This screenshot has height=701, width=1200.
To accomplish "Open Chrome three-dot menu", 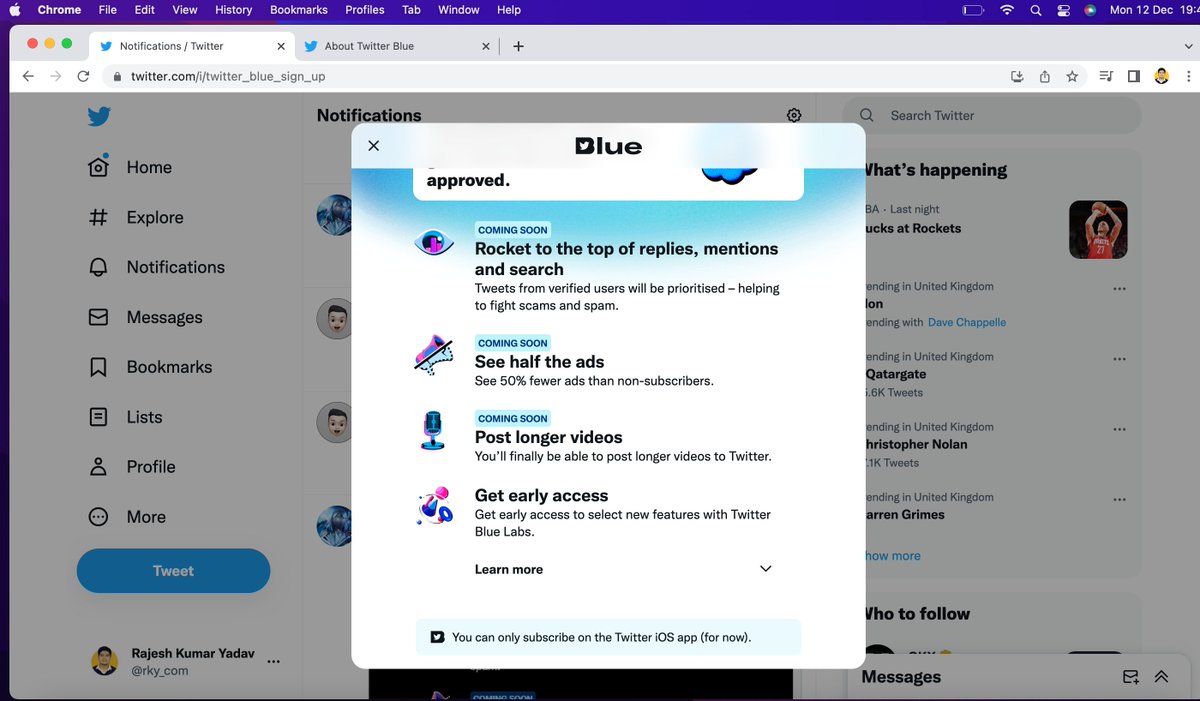I will click(x=1187, y=76).
